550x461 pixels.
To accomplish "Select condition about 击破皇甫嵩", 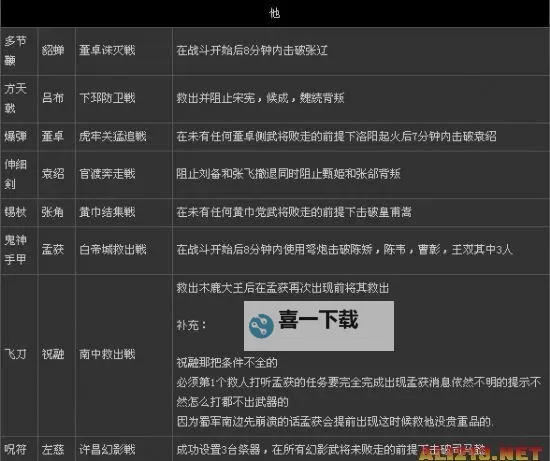I will [x=294, y=212].
